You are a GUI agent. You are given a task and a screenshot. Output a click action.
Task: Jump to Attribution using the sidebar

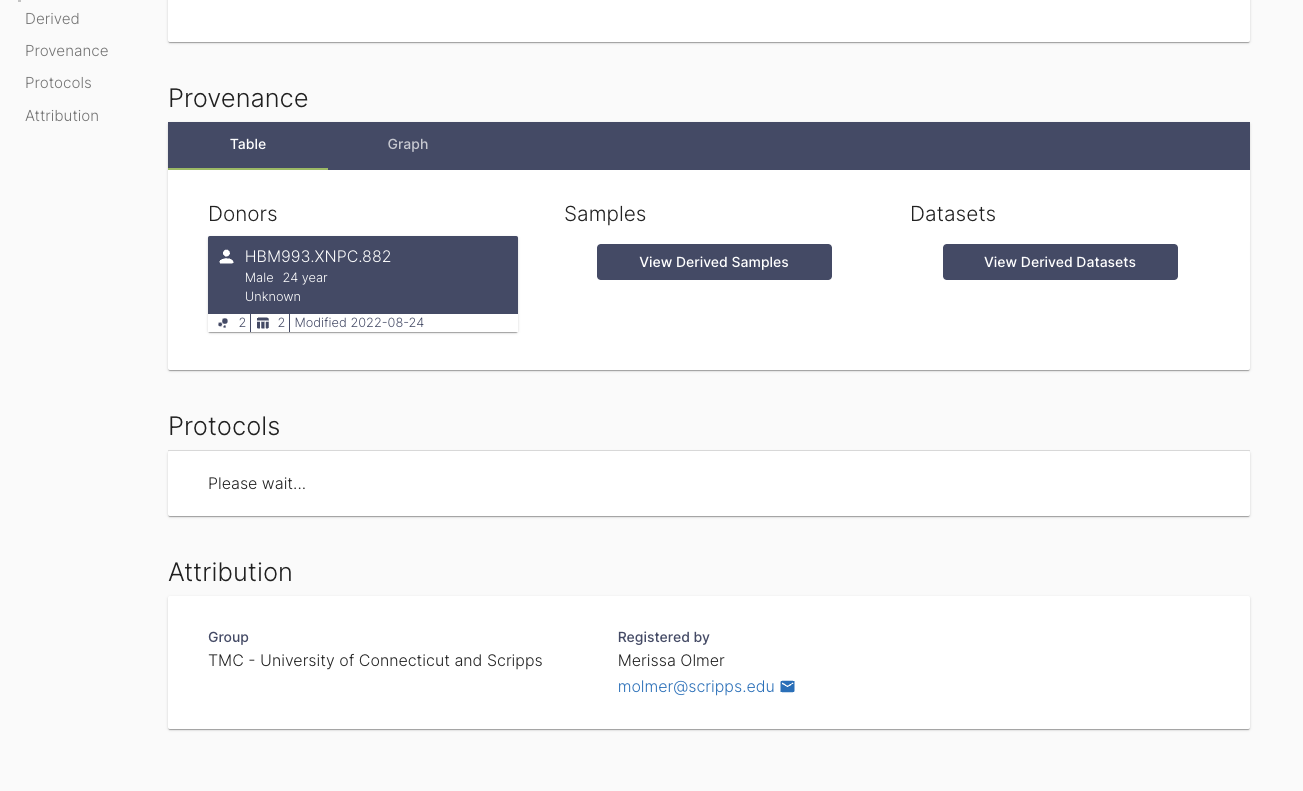[62, 115]
